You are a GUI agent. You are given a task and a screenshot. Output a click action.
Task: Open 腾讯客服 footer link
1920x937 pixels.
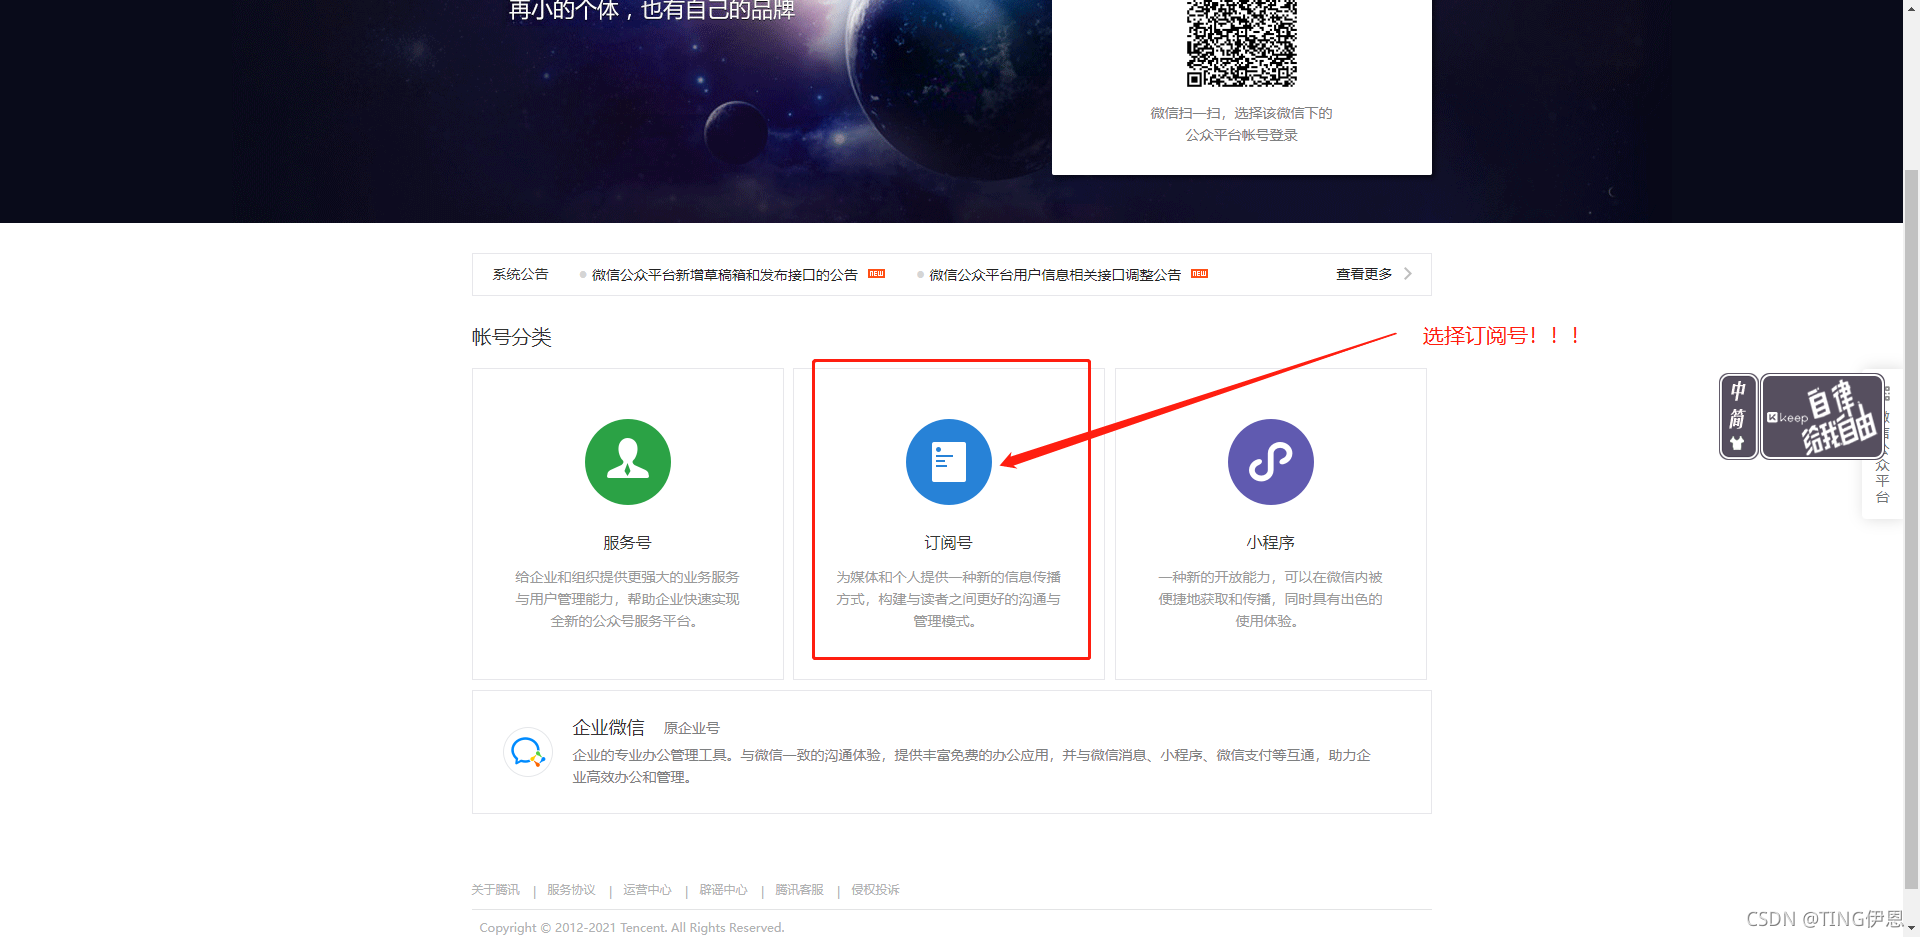click(x=799, y=890)
